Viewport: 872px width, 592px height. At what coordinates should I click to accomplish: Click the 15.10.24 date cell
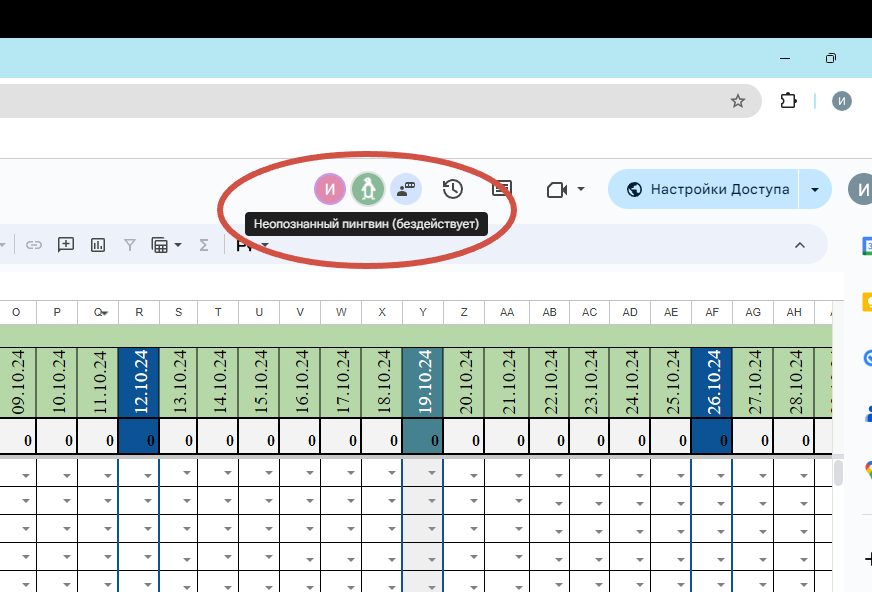[259, 382]
